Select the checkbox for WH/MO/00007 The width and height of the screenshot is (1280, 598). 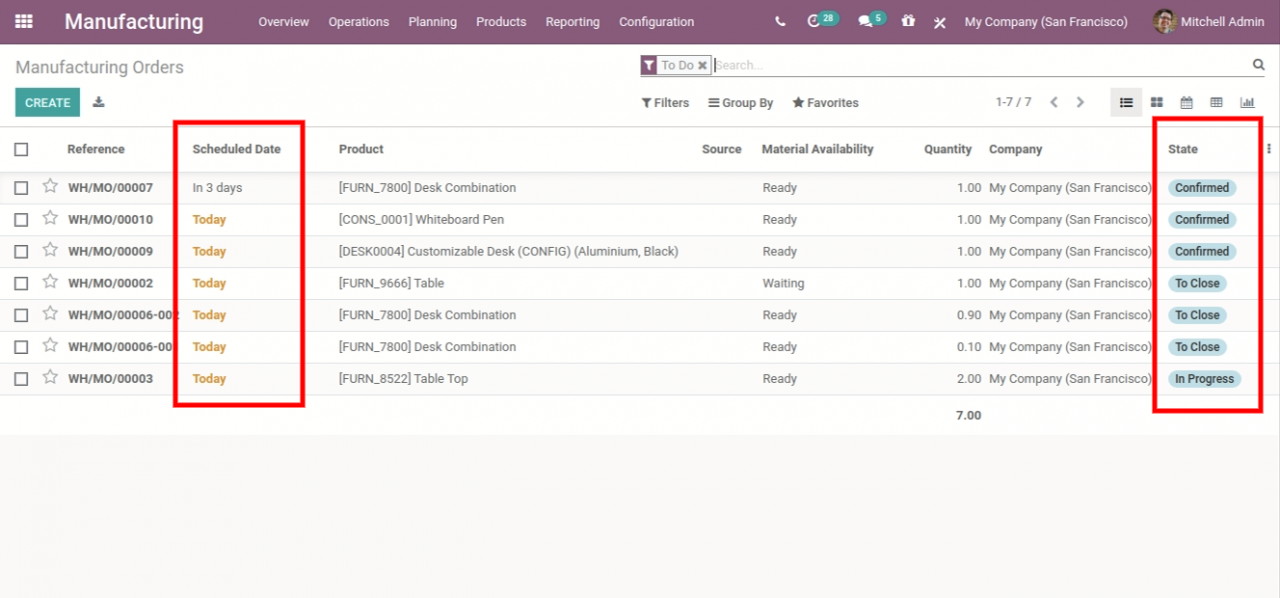coord(21,187)
